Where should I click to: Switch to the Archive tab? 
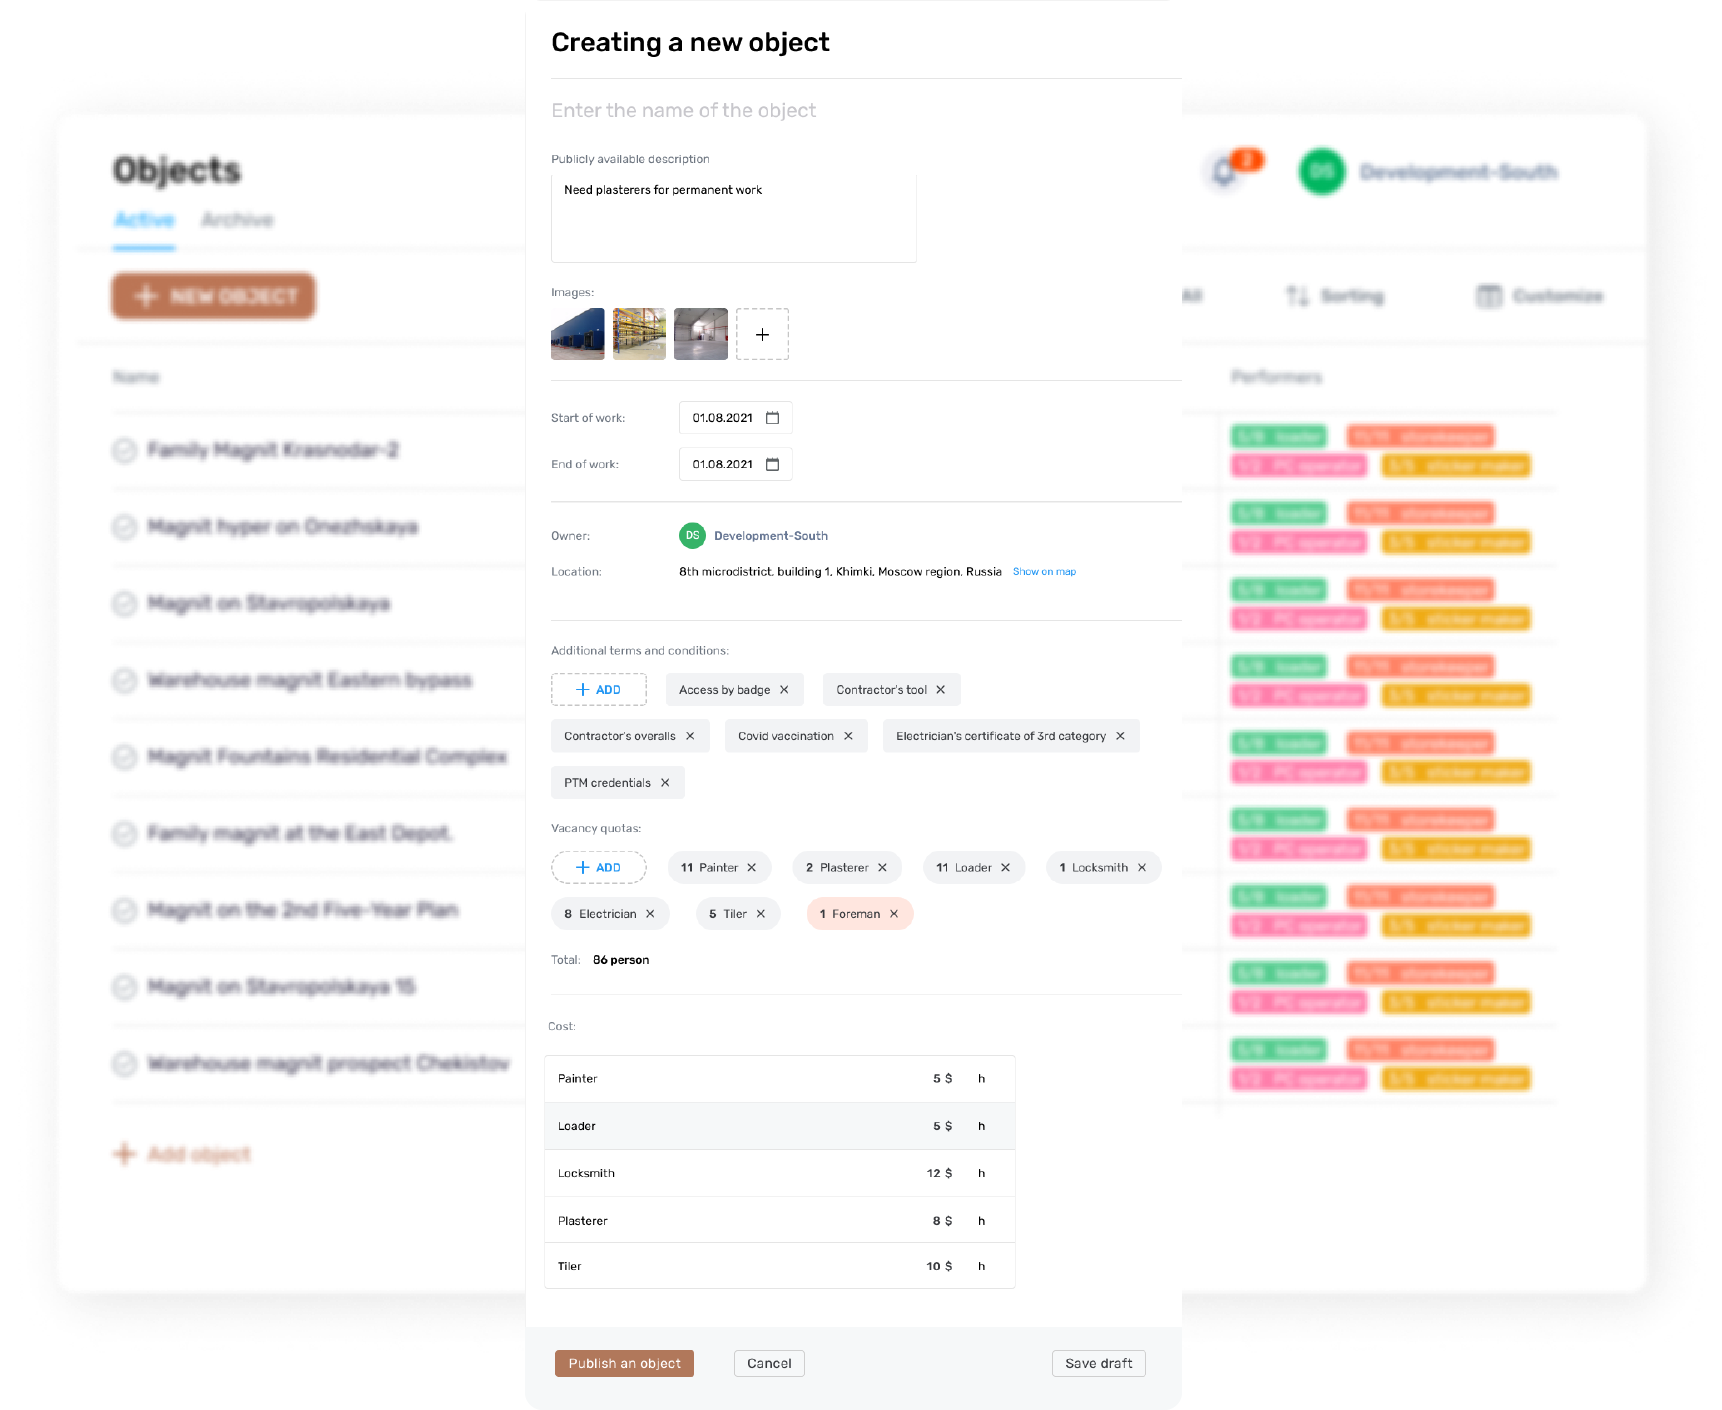(x=237, y=220)
